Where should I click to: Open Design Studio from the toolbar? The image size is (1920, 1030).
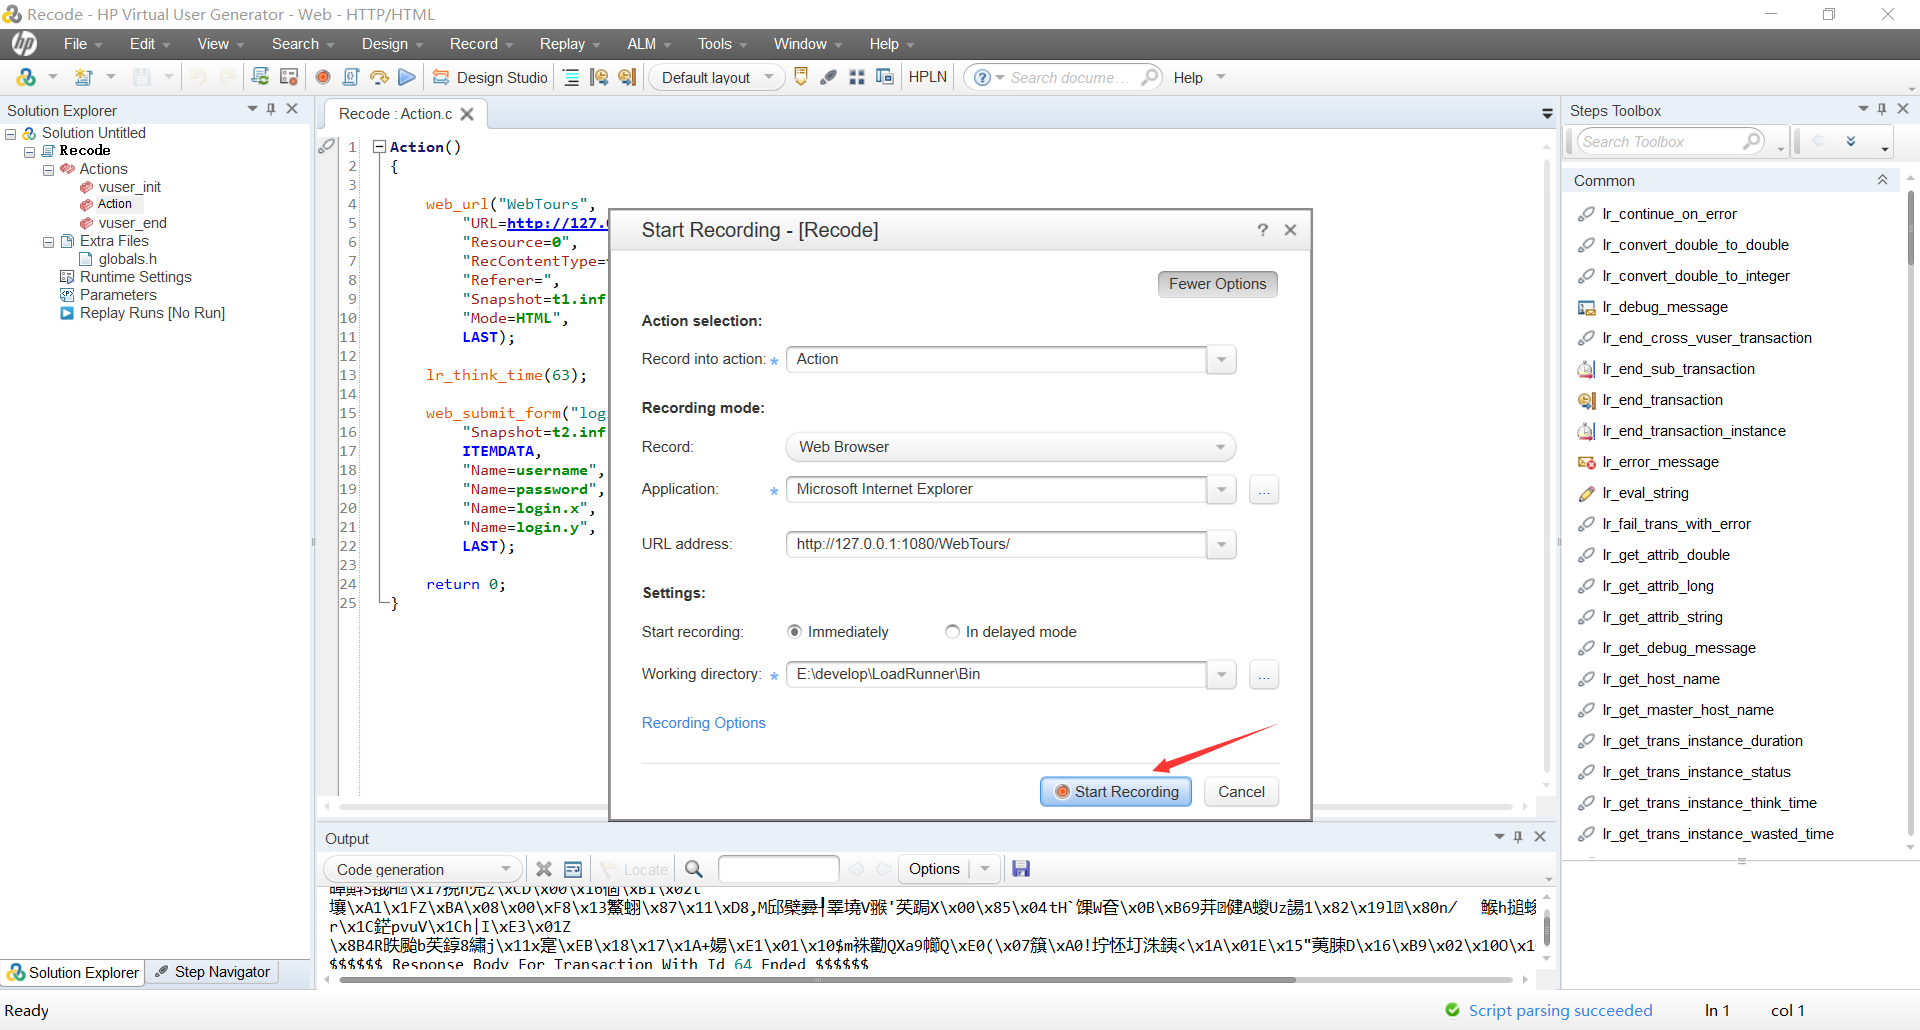490,77
